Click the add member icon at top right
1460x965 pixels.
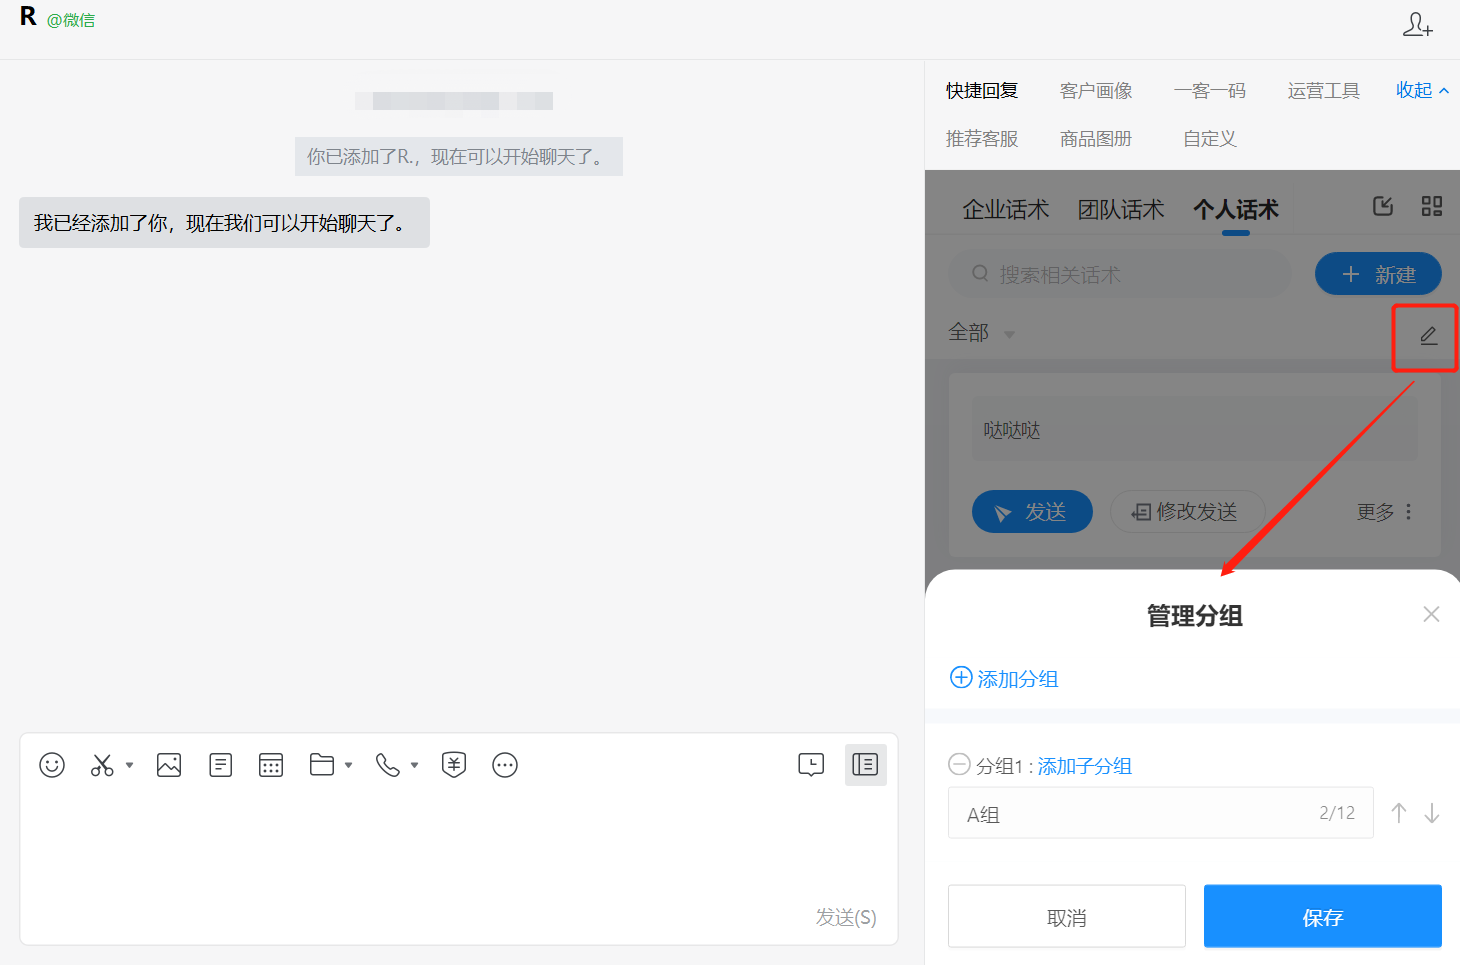1417,25
